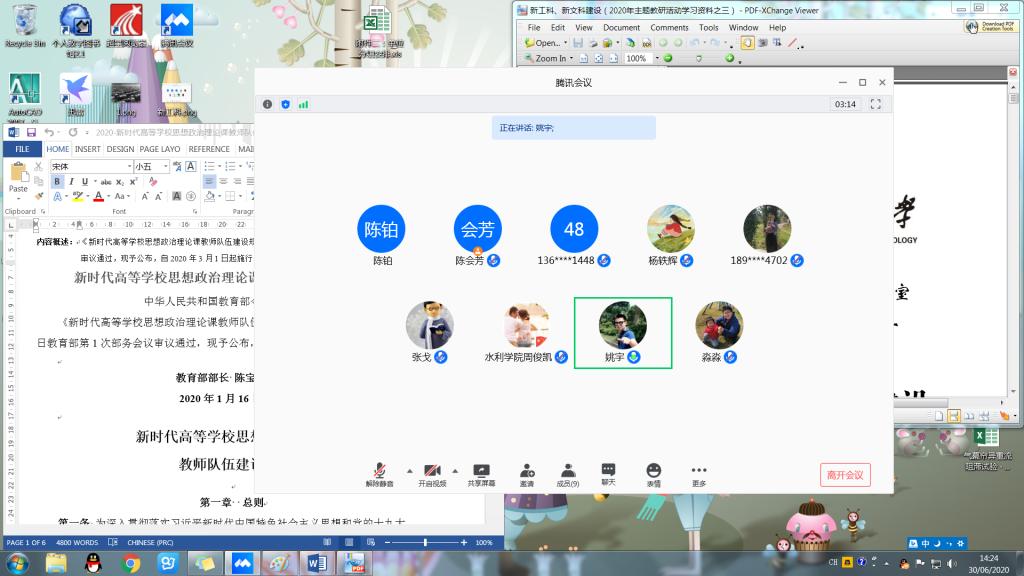Open the Document menu in PDF-XChange Viewer
The height and width of the screenshot is (576, 1024).
pyautogui.click(x=621, y=28)
